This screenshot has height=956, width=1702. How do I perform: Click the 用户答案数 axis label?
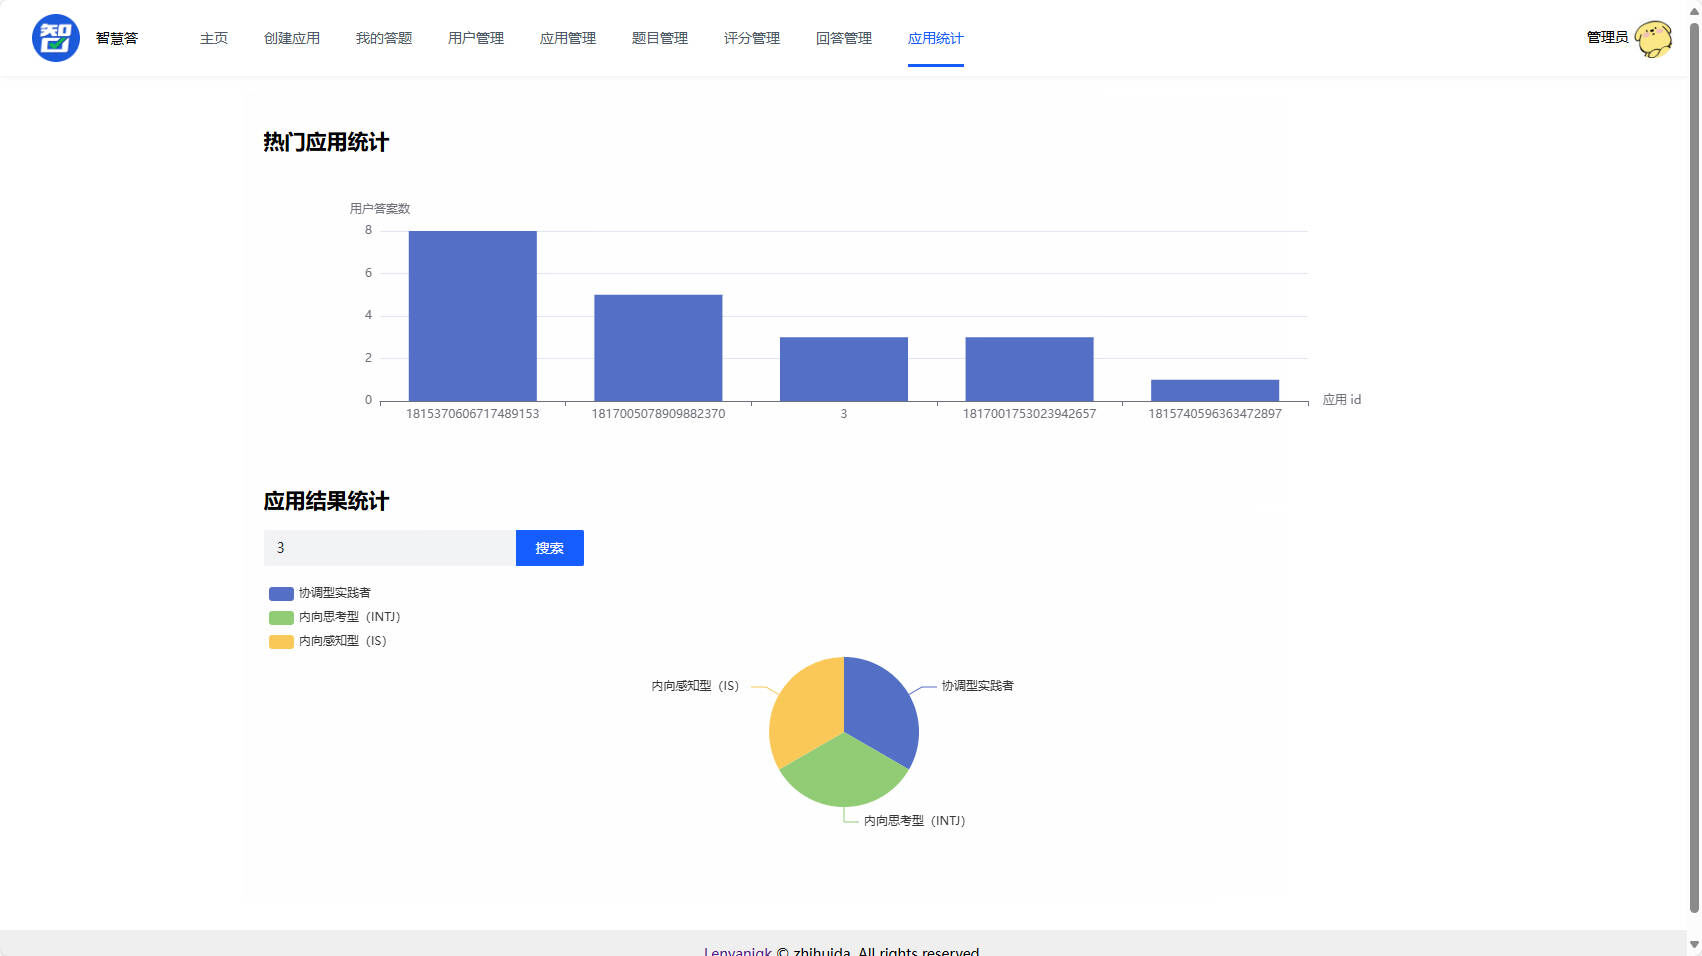(x=380, y=209)
